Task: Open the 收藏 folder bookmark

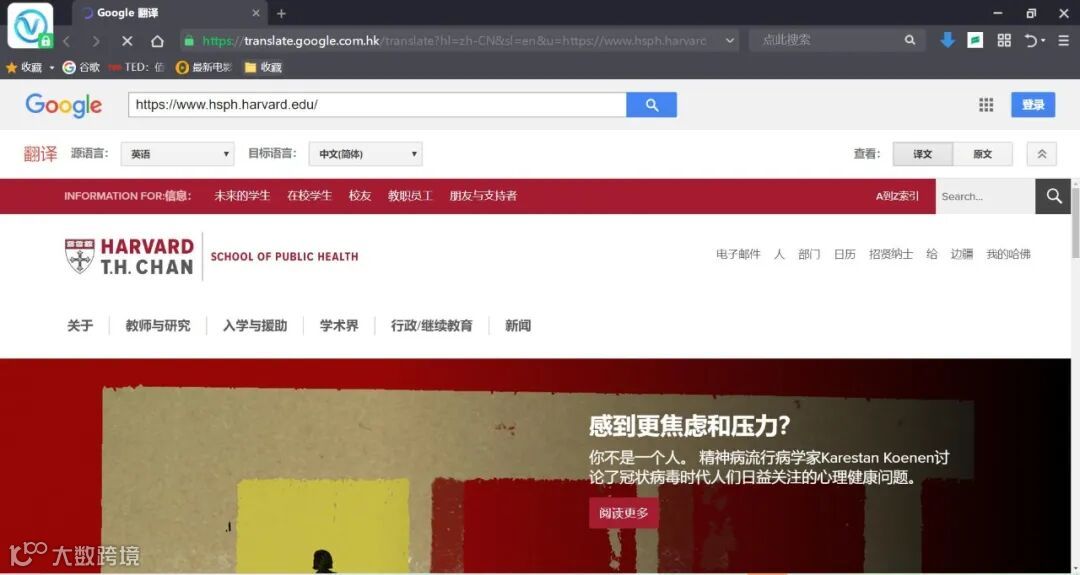Action: pyautogui.click(x=263, y=67)
